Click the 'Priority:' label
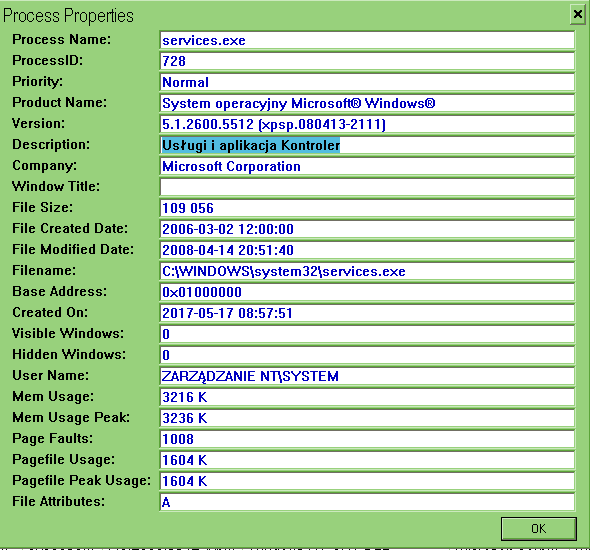Viewport: 590px width, 550px height. click(37, 82)
